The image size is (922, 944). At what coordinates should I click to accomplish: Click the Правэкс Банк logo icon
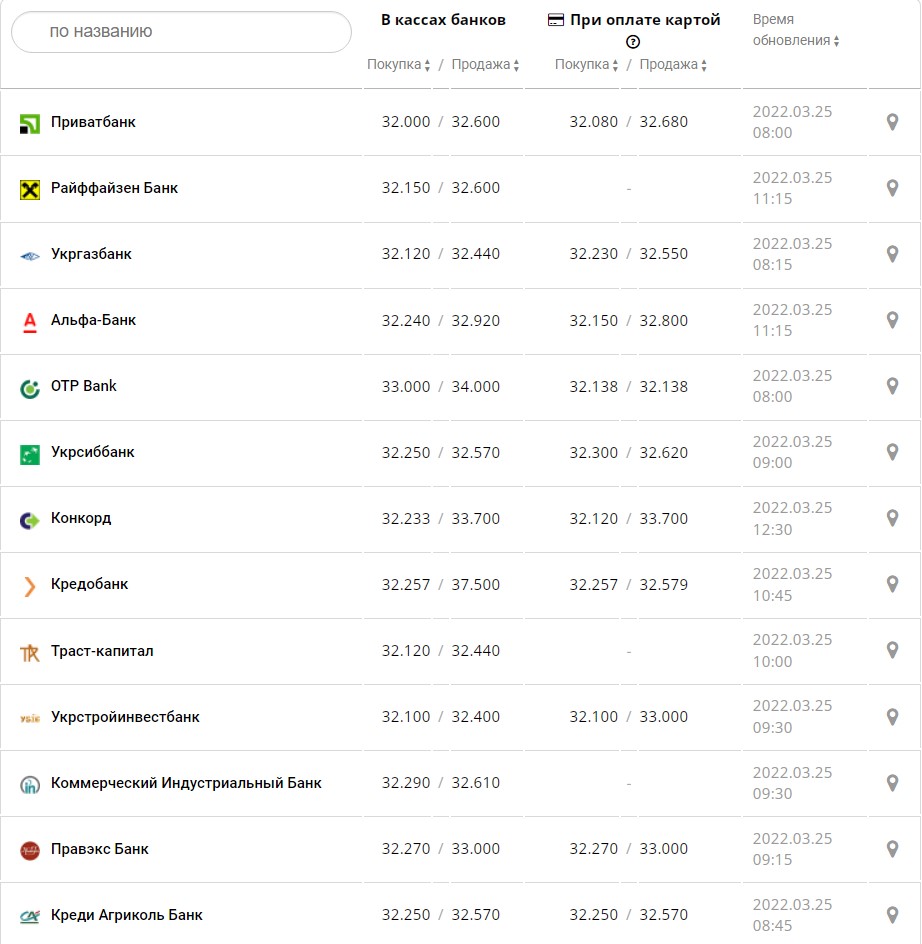pos(30,850)
